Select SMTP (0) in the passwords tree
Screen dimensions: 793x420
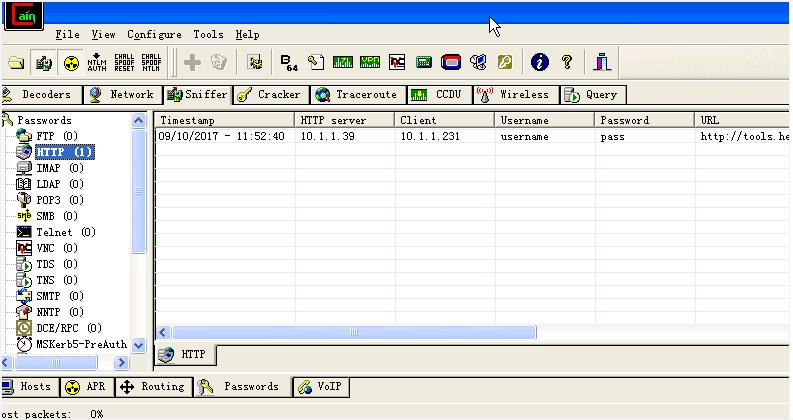(60, 296)
